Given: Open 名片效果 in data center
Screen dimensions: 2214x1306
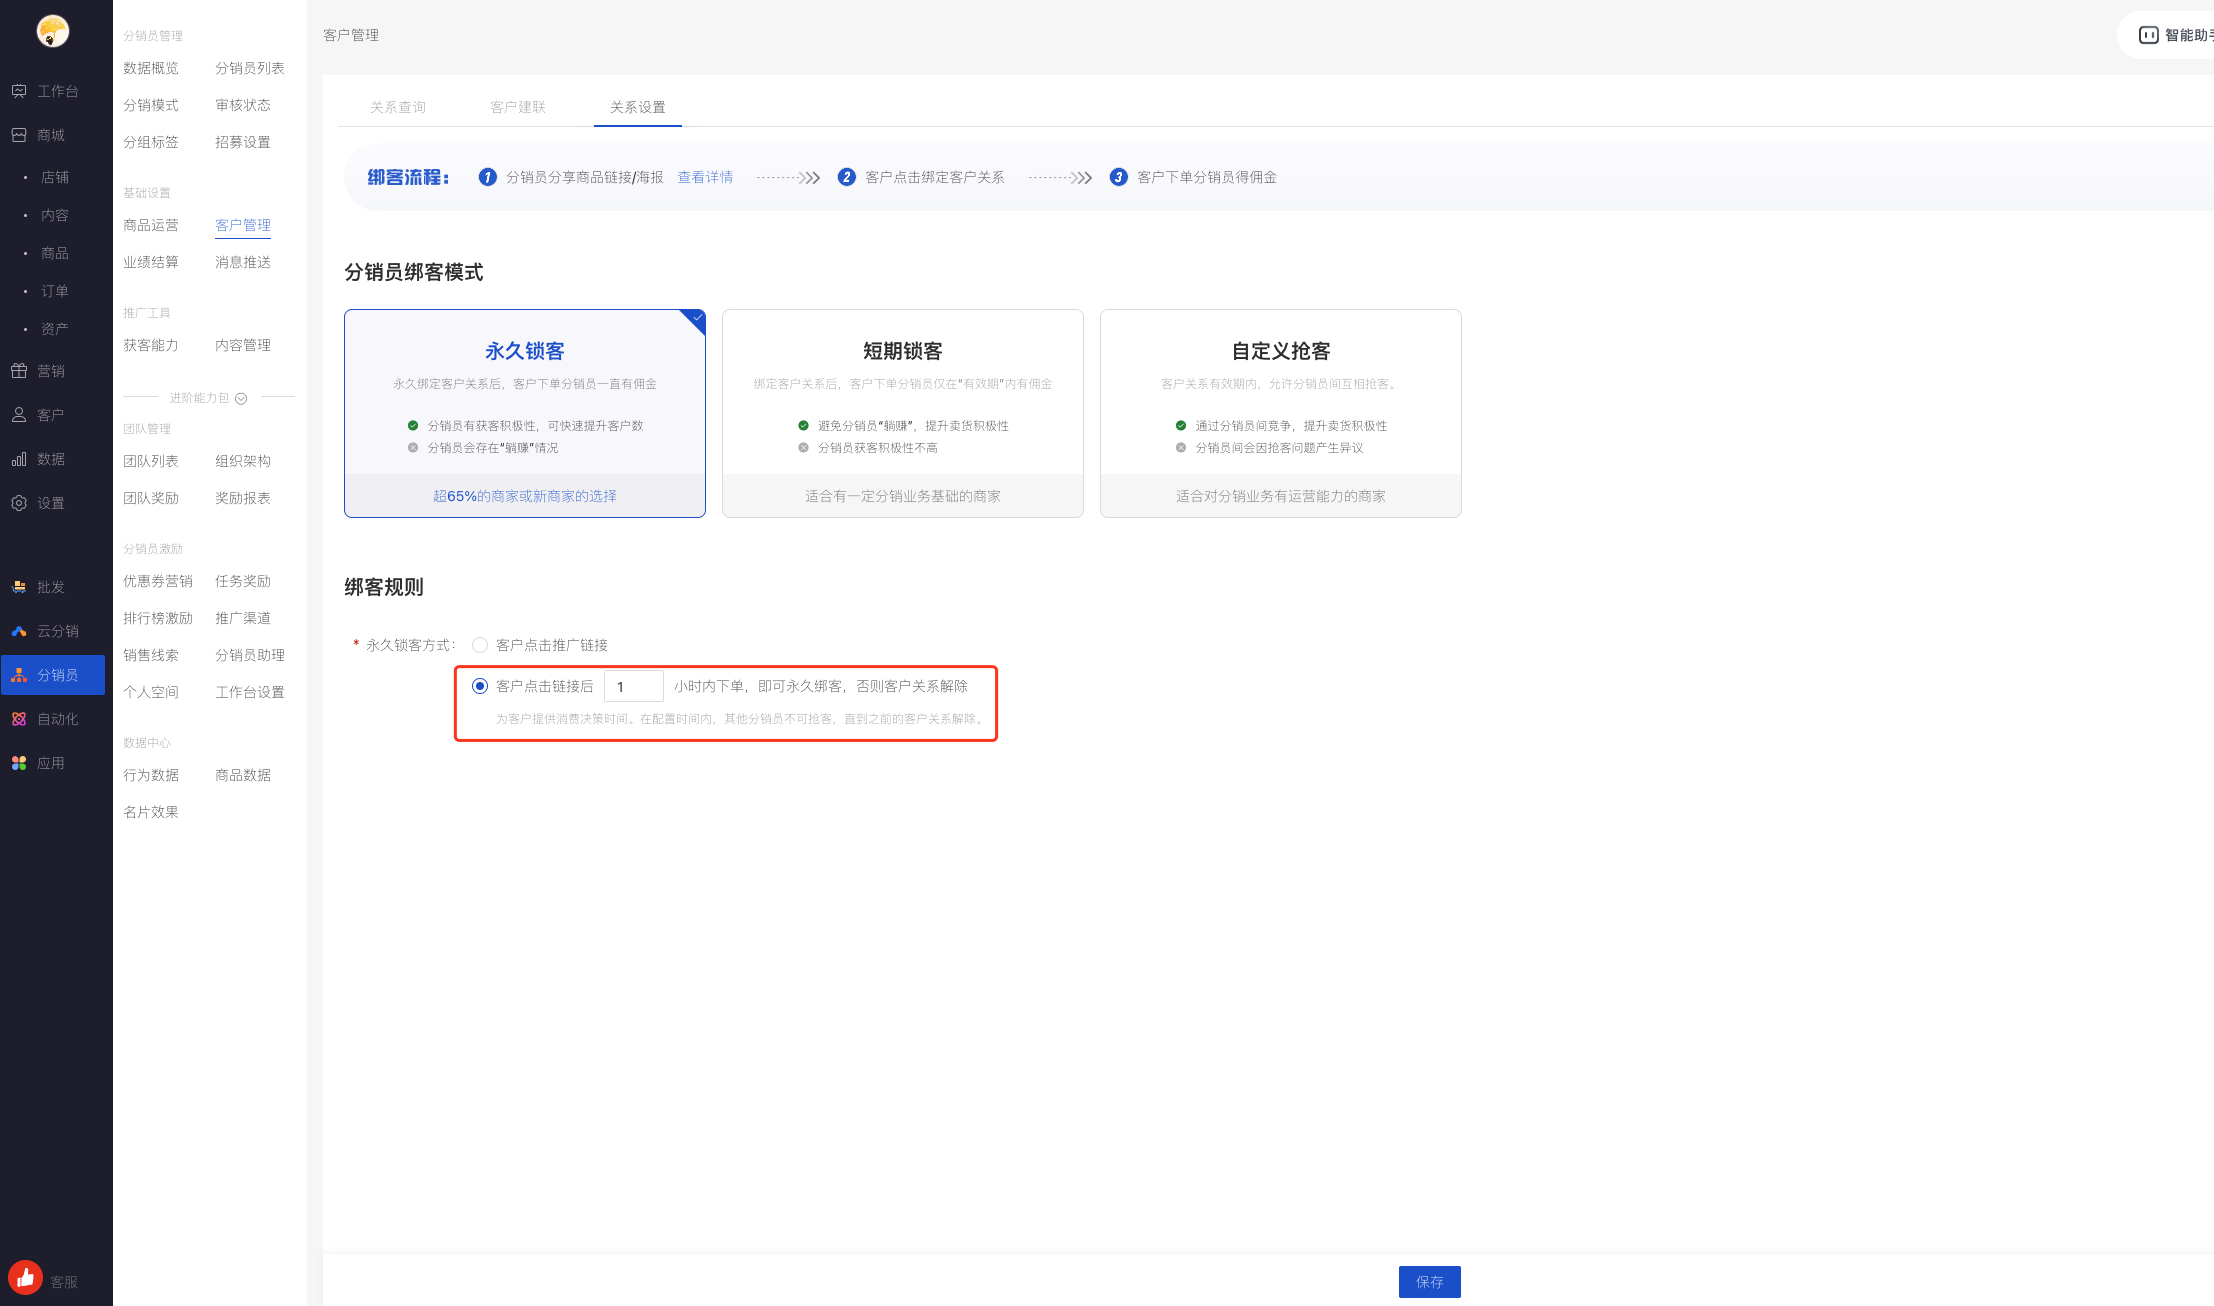Looking at the screenshot, I should coord(151,812).
